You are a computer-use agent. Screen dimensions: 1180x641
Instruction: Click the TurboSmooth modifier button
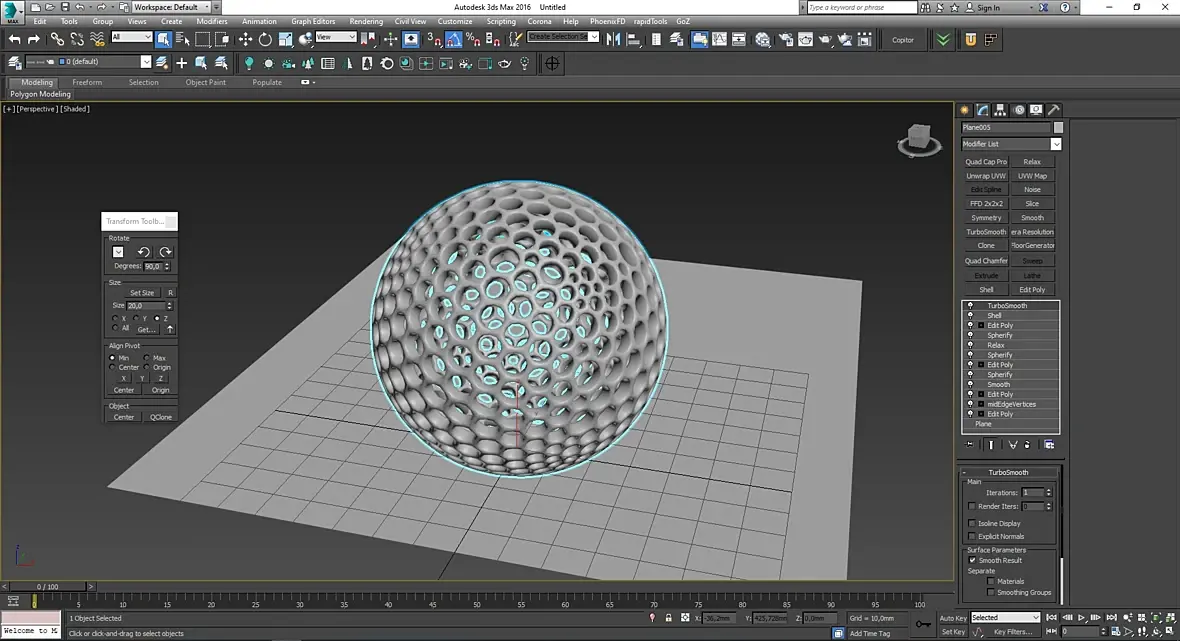click(986, 232)
